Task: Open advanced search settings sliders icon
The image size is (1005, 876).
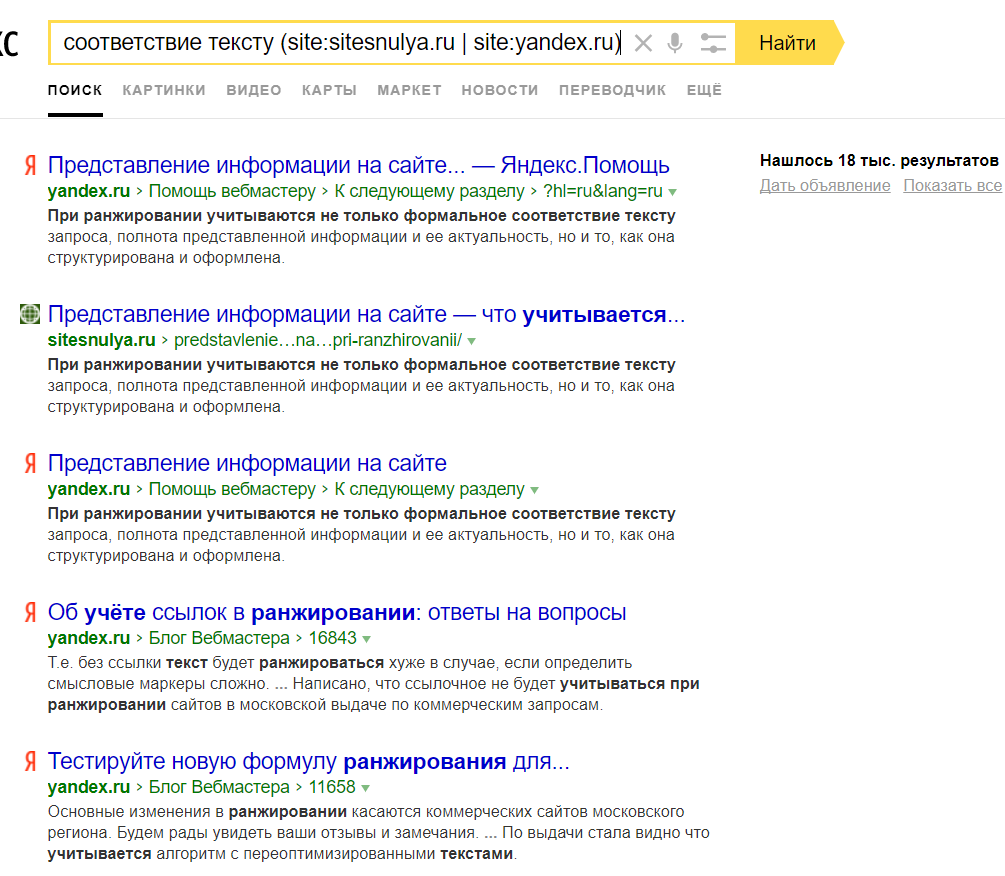Action: pos(713,43)
